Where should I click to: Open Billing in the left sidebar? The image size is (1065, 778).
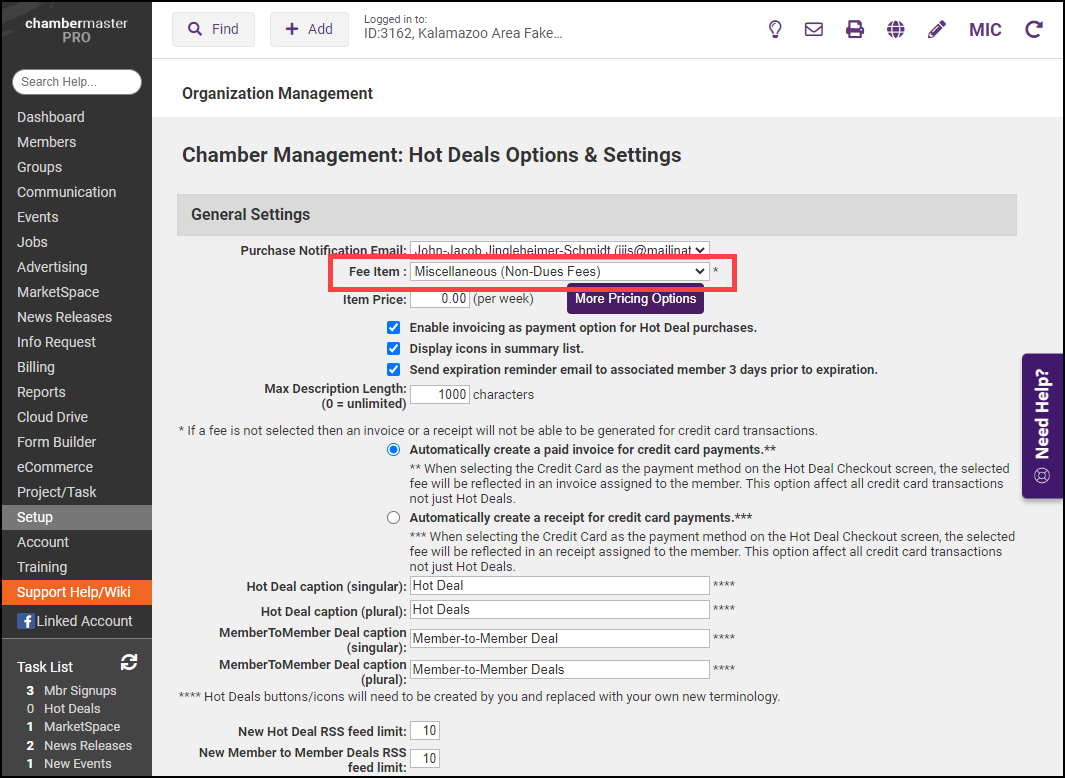[36, 367]
